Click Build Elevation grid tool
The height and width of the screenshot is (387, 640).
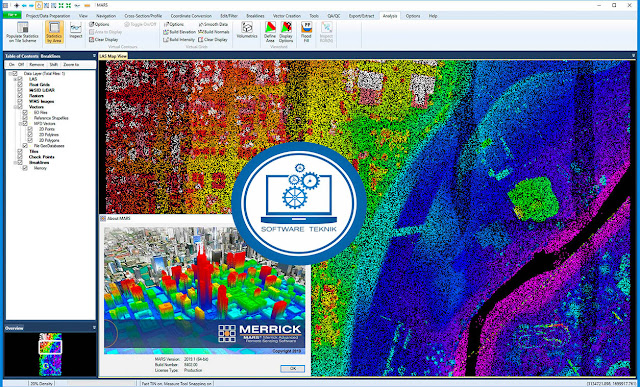[180, 32]
